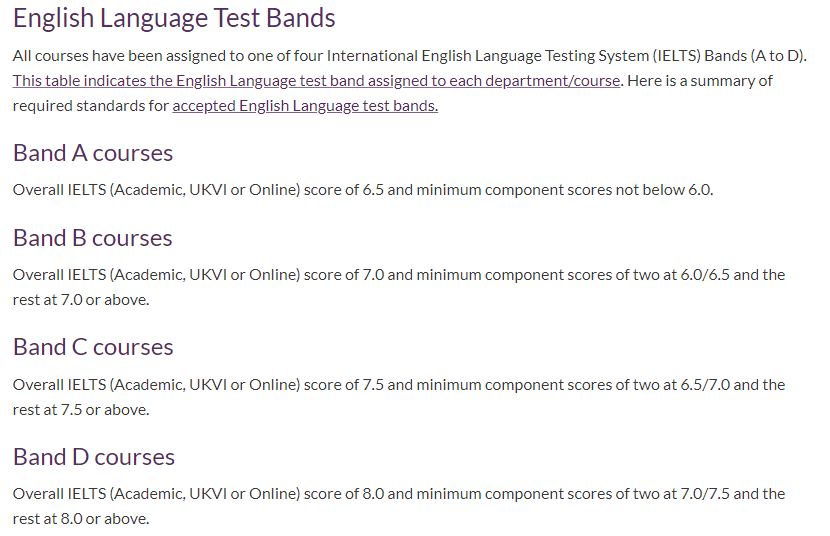Select the Band D courses heading
The image size is (830, 536).
coord(94,457)
